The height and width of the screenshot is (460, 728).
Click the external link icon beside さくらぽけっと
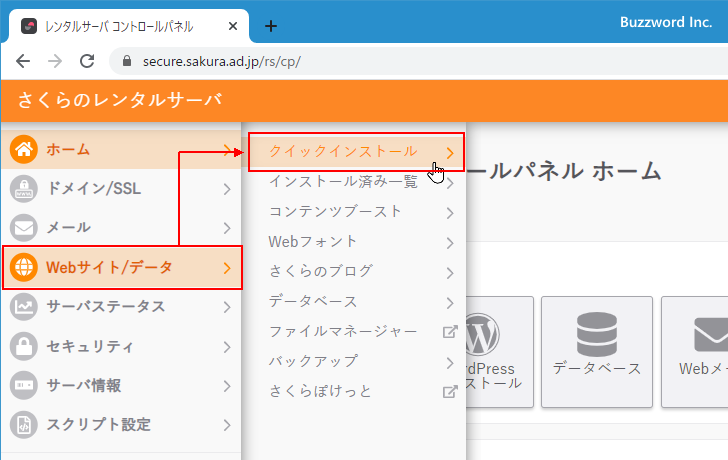[450, 392]
